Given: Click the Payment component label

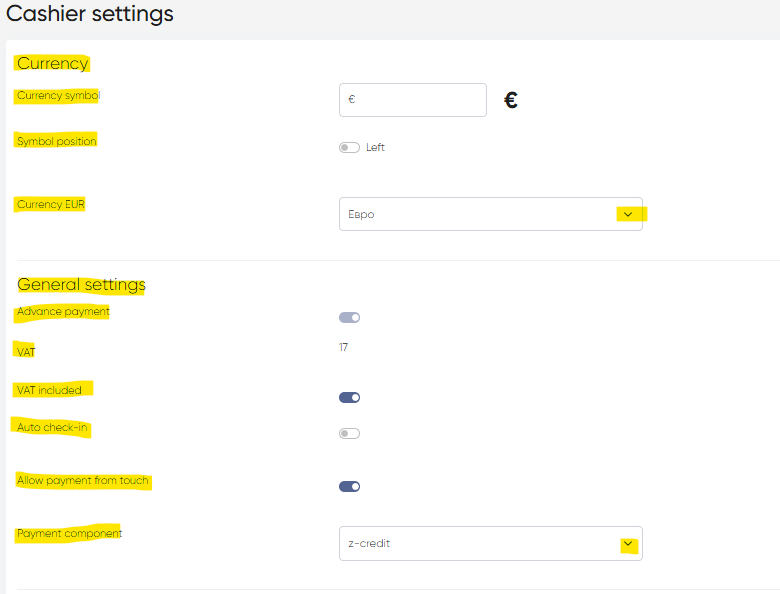Looking at the screenshot, I should point(69,534).
